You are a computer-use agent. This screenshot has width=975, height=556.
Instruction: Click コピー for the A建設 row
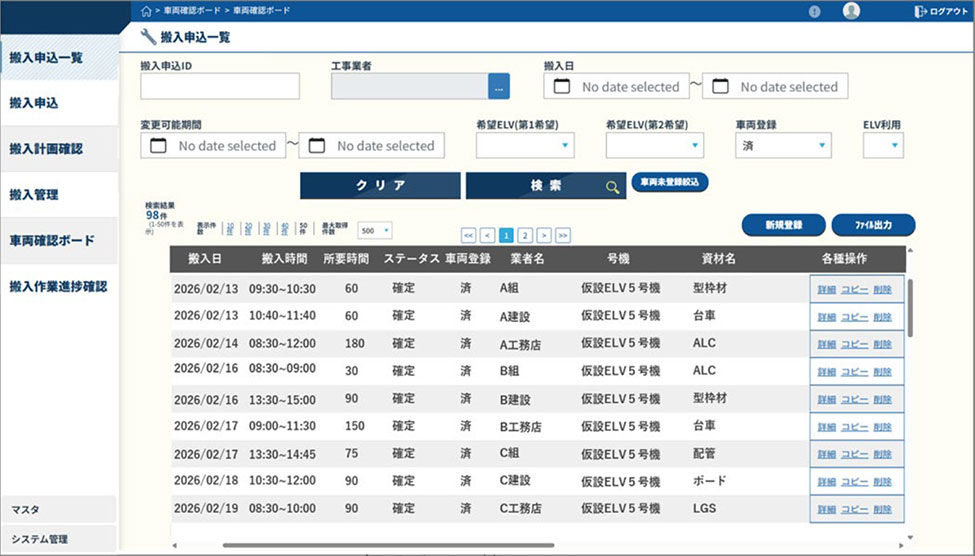(x=854, y=317)
